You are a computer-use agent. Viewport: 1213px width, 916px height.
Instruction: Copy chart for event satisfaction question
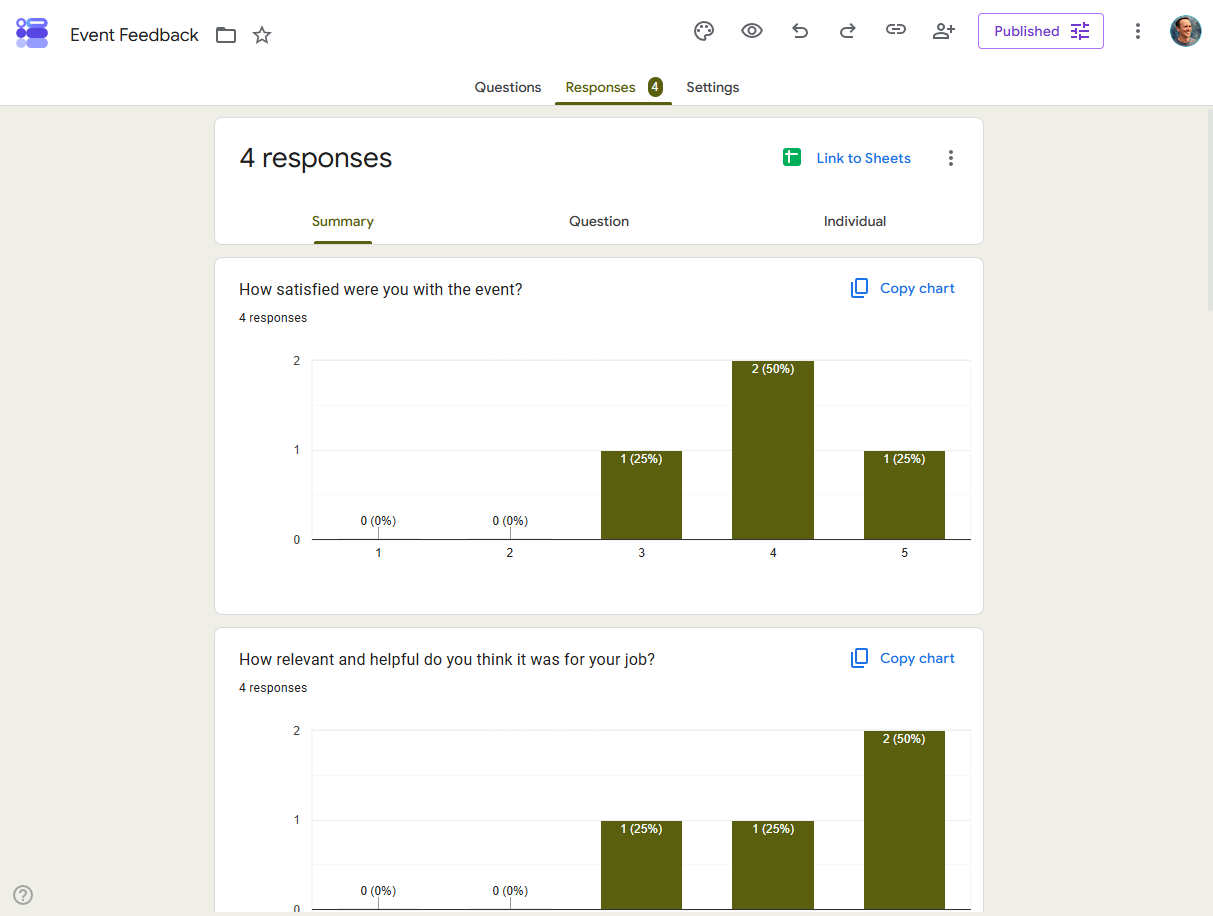(903, 288)
